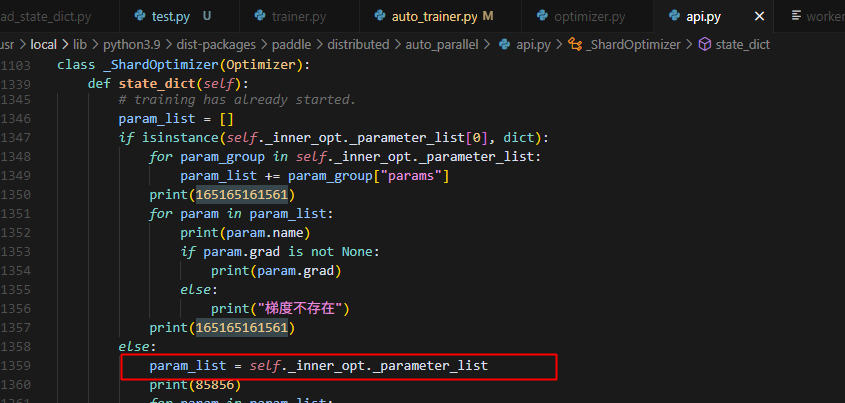Expand the auto_parallel breadcrumb segment

pos(441,44)
